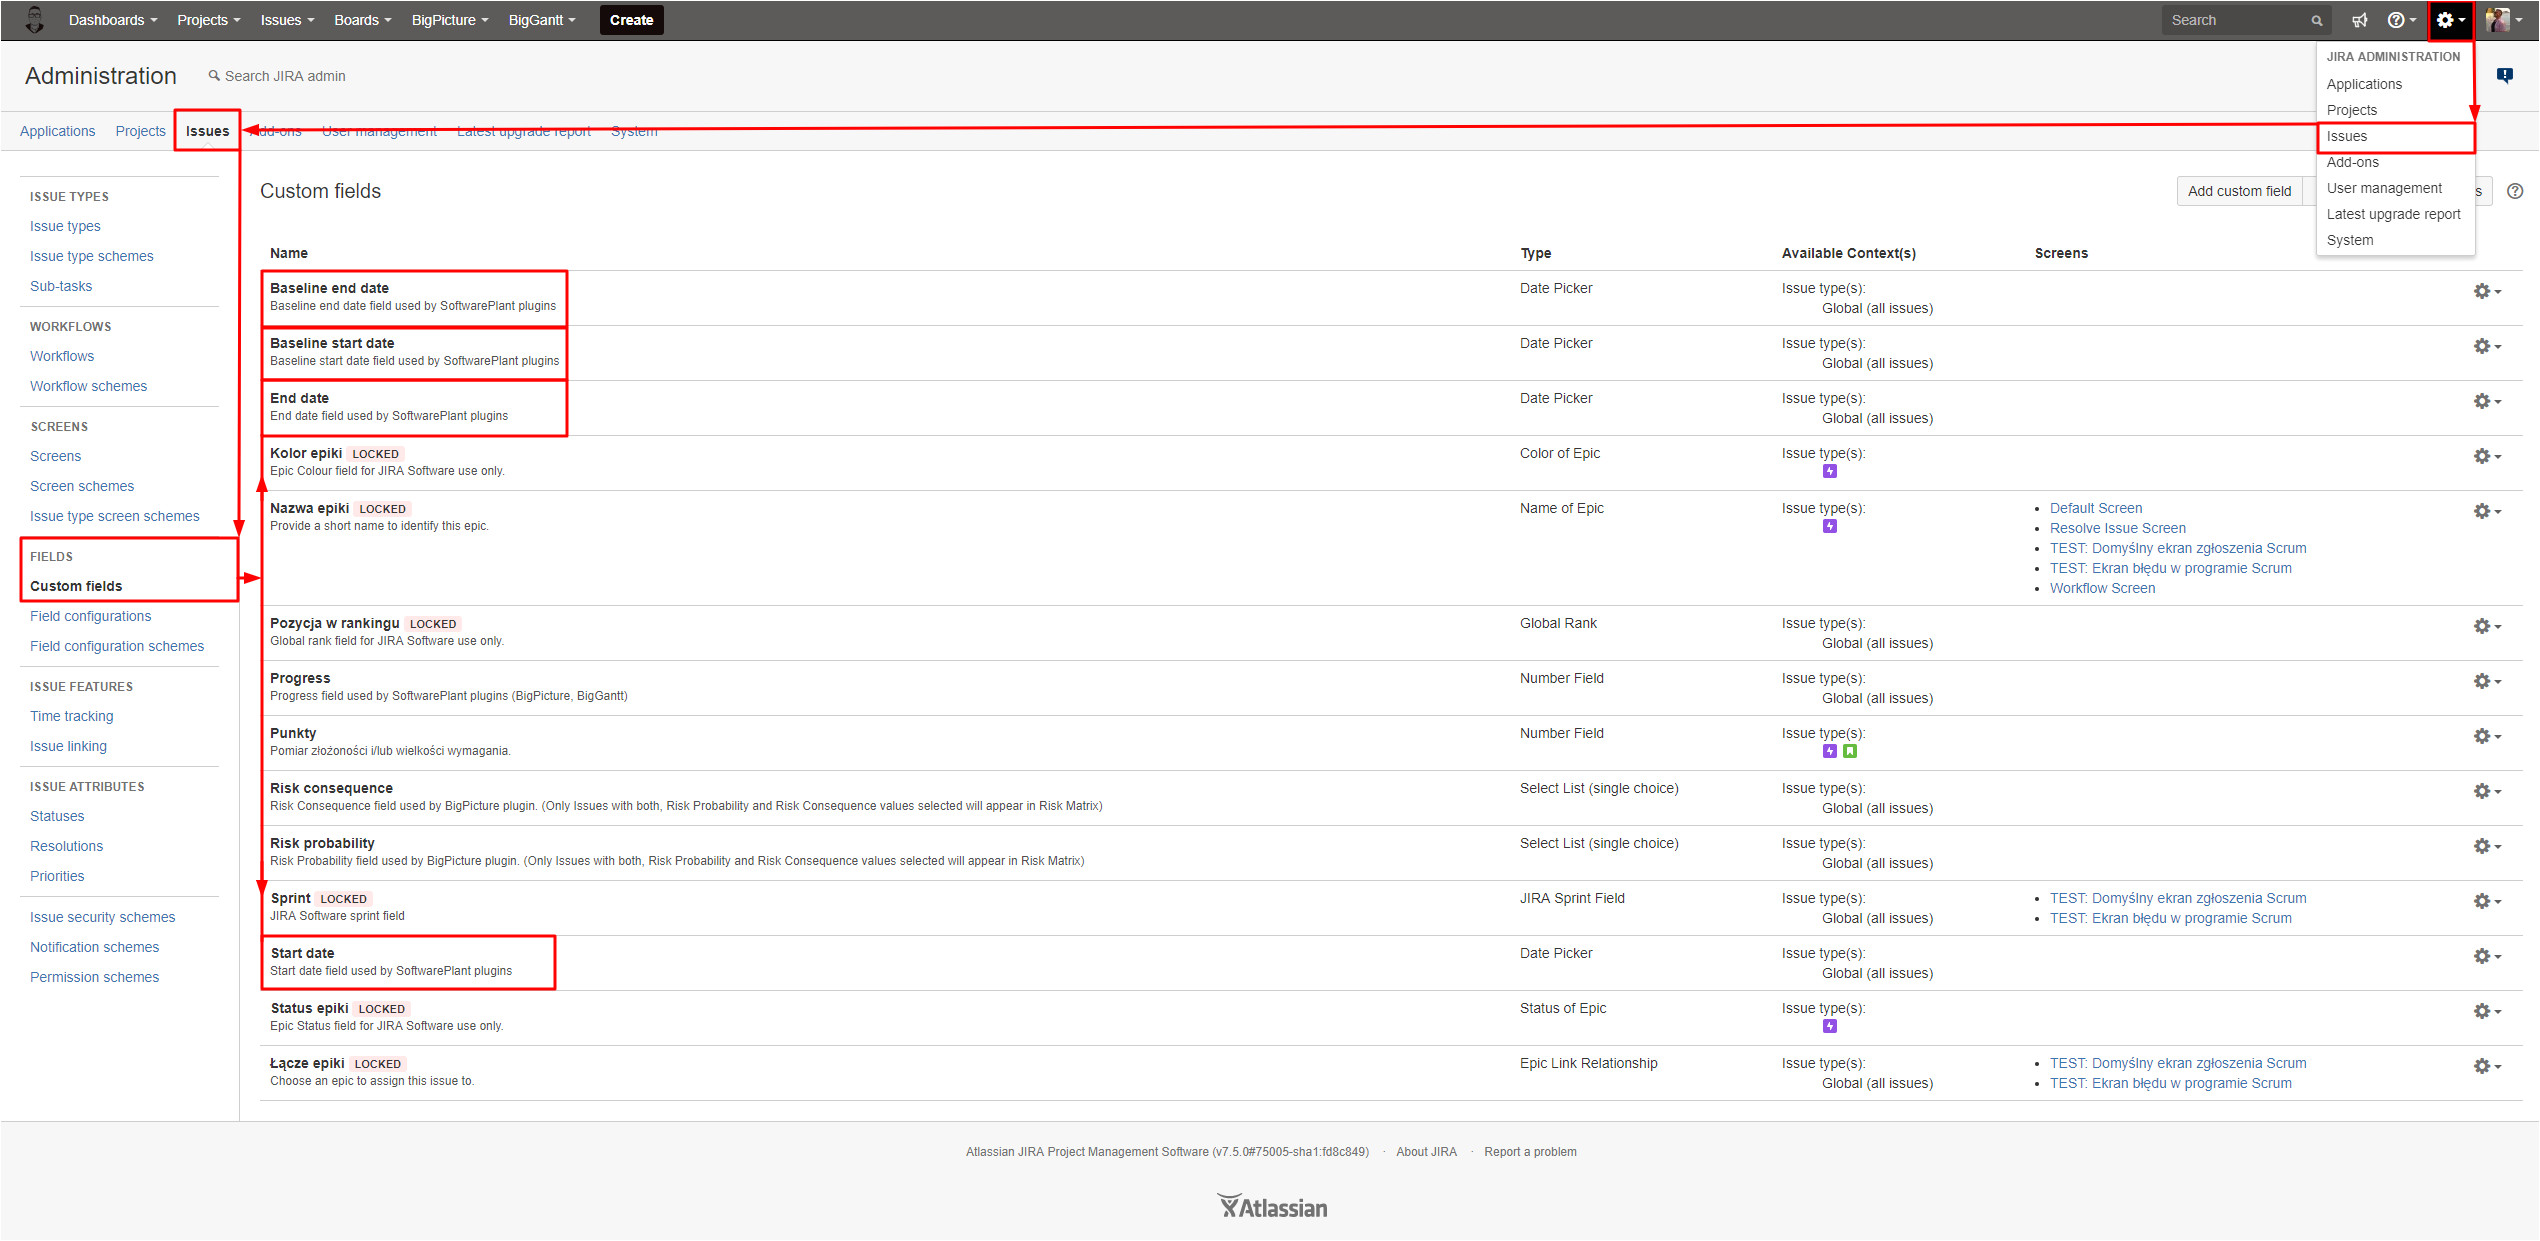The width and height of the screenshot is (2540, 1241).
Task: Click the magnifier icon in Search box
Action: pyautogui.click(x=2317, y=21)
